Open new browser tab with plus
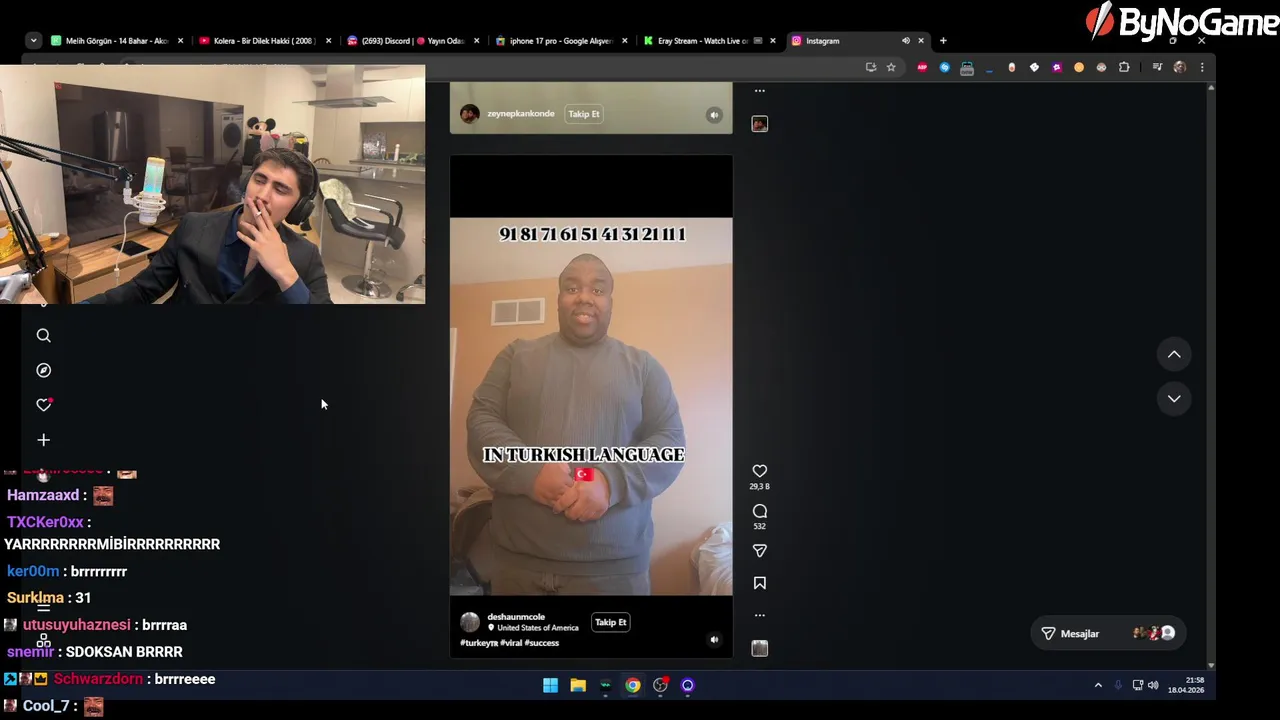The height and width of the screenshot is (720, 1280). click(943, 41)
